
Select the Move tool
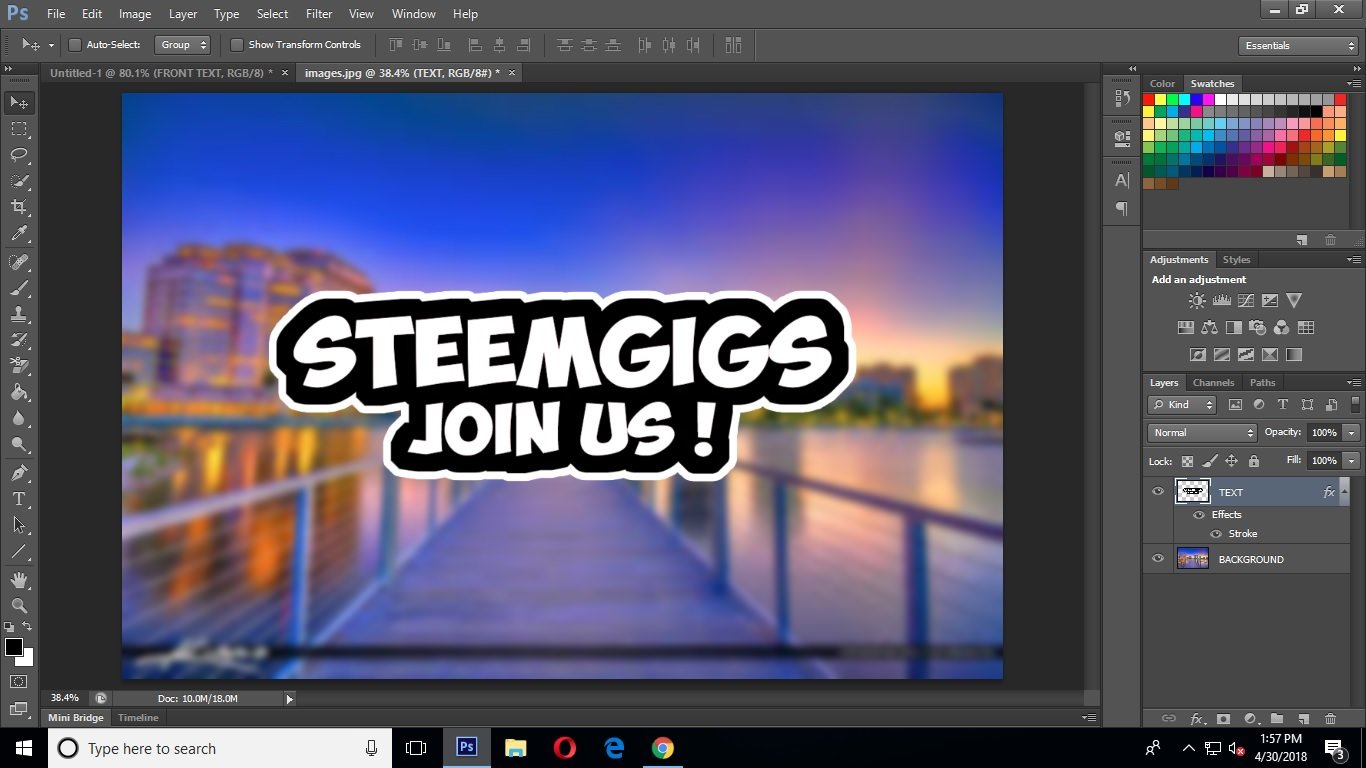[19, 103]
